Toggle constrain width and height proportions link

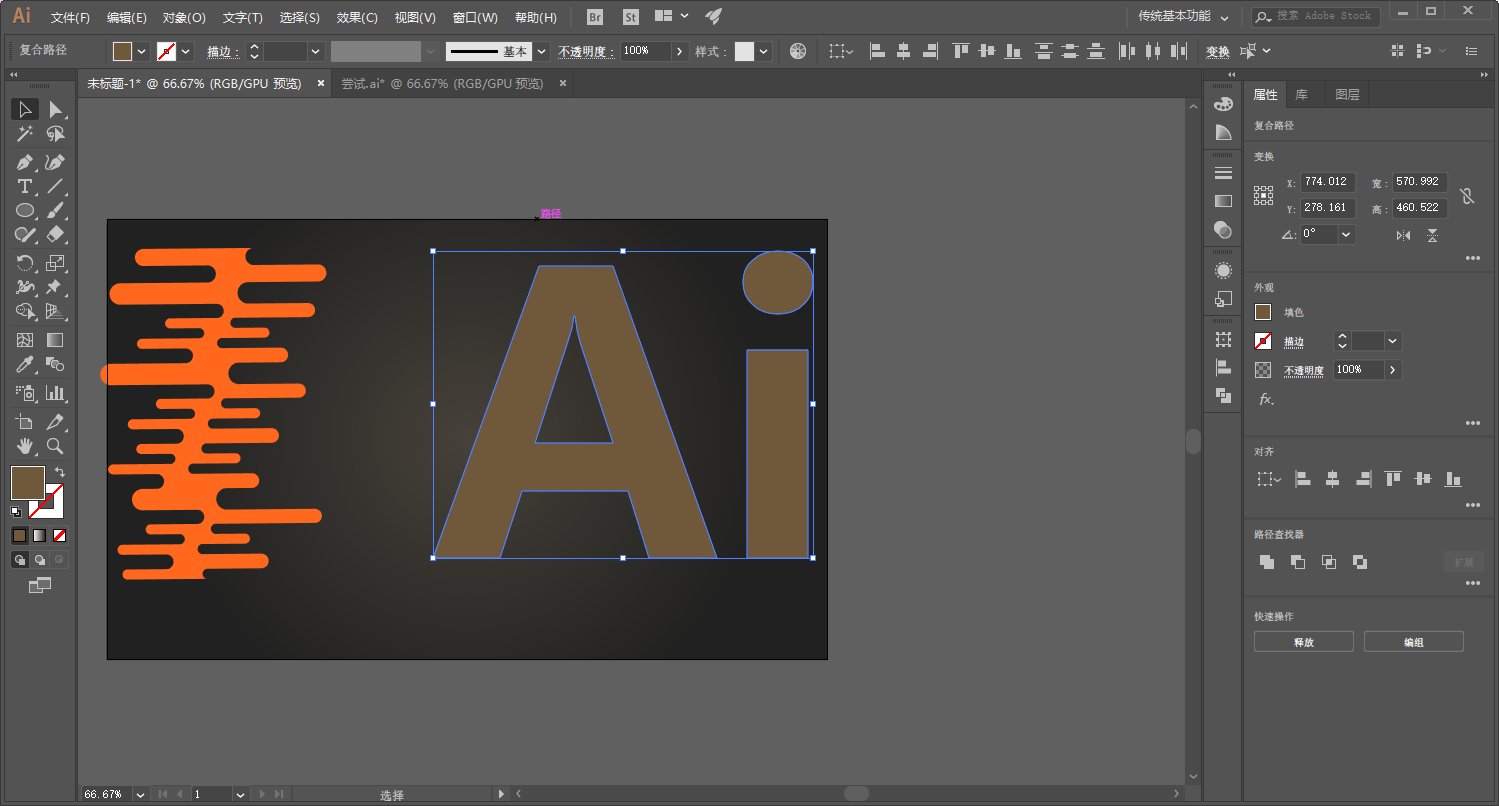click(x=1466, y=196)
